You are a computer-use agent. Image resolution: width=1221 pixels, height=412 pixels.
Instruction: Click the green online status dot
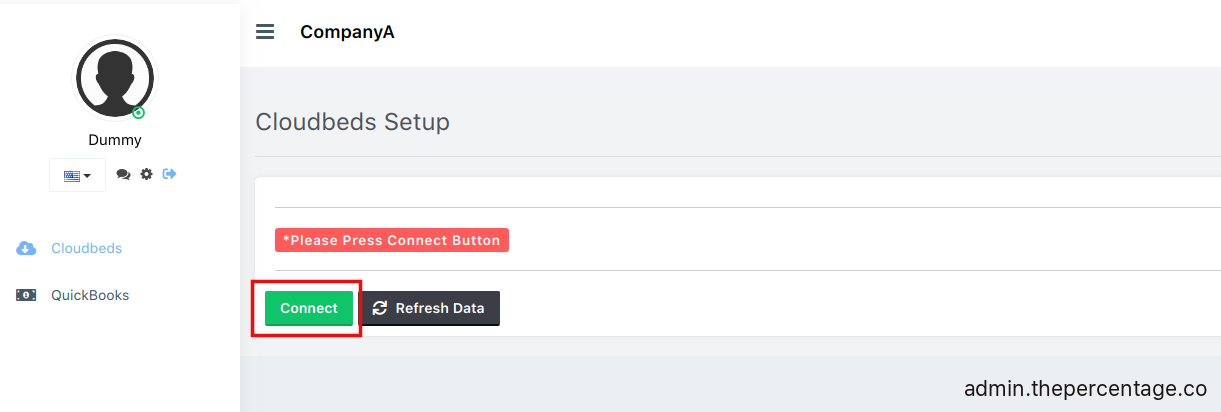point(138,113)
